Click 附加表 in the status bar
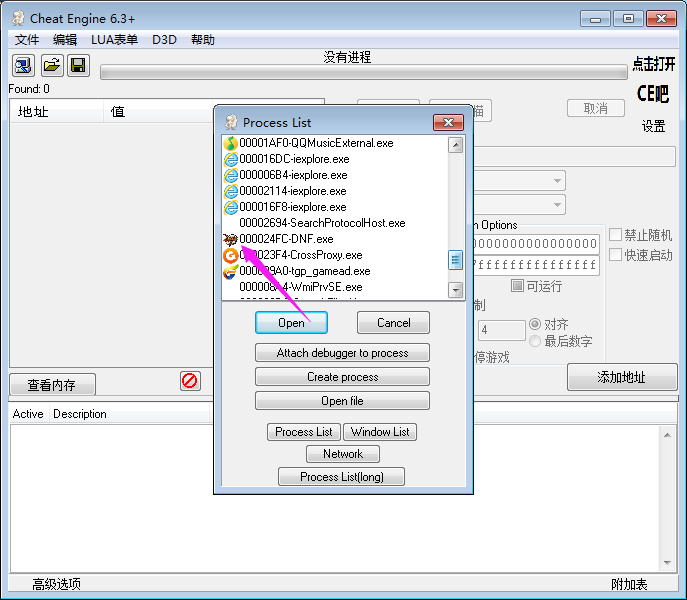 pyautogui.click(x=629, y=584)
